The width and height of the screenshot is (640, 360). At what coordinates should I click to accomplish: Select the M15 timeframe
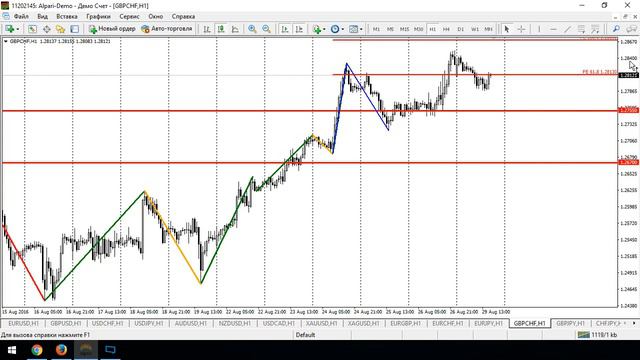coord(404,29)
